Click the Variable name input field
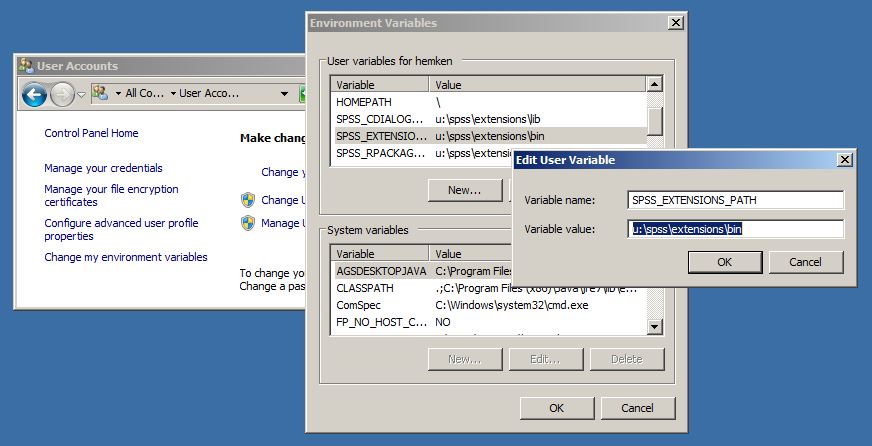Screen dimensions: 872x446 point(735,200)
